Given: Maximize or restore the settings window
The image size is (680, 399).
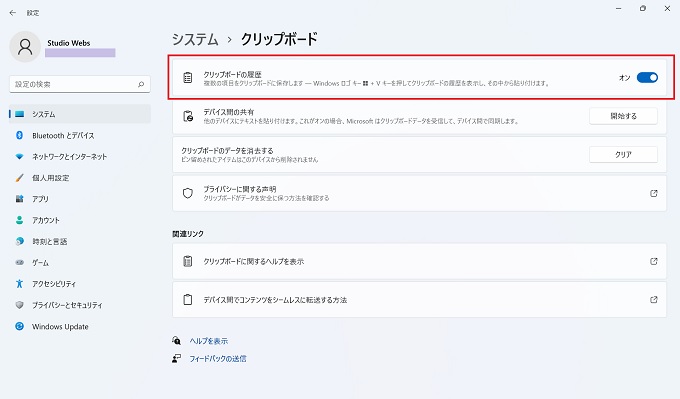Looking at the screenshot, I should pos(643,8).
